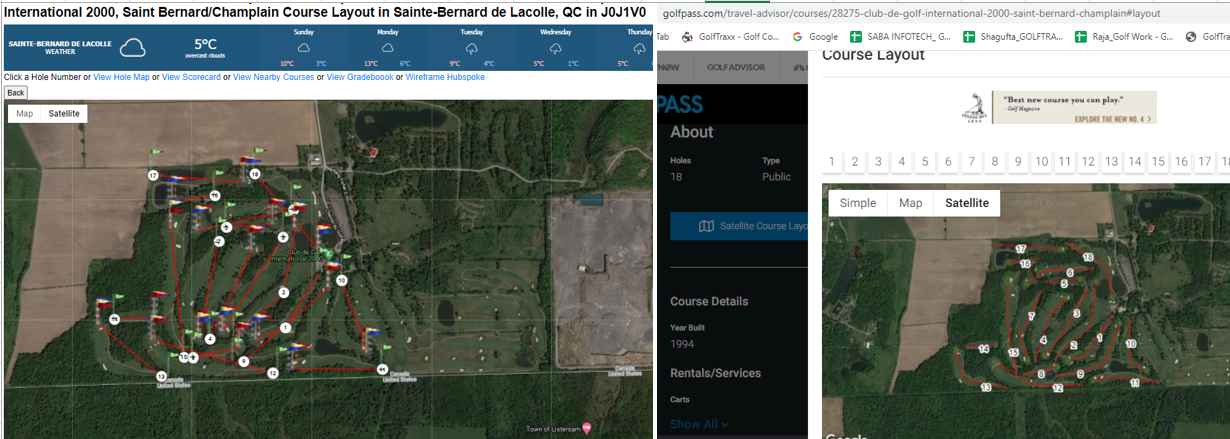Open the GolfTraxx - Golf Co... bookmark
The image size is (1230, 439).
click(730, 37)
